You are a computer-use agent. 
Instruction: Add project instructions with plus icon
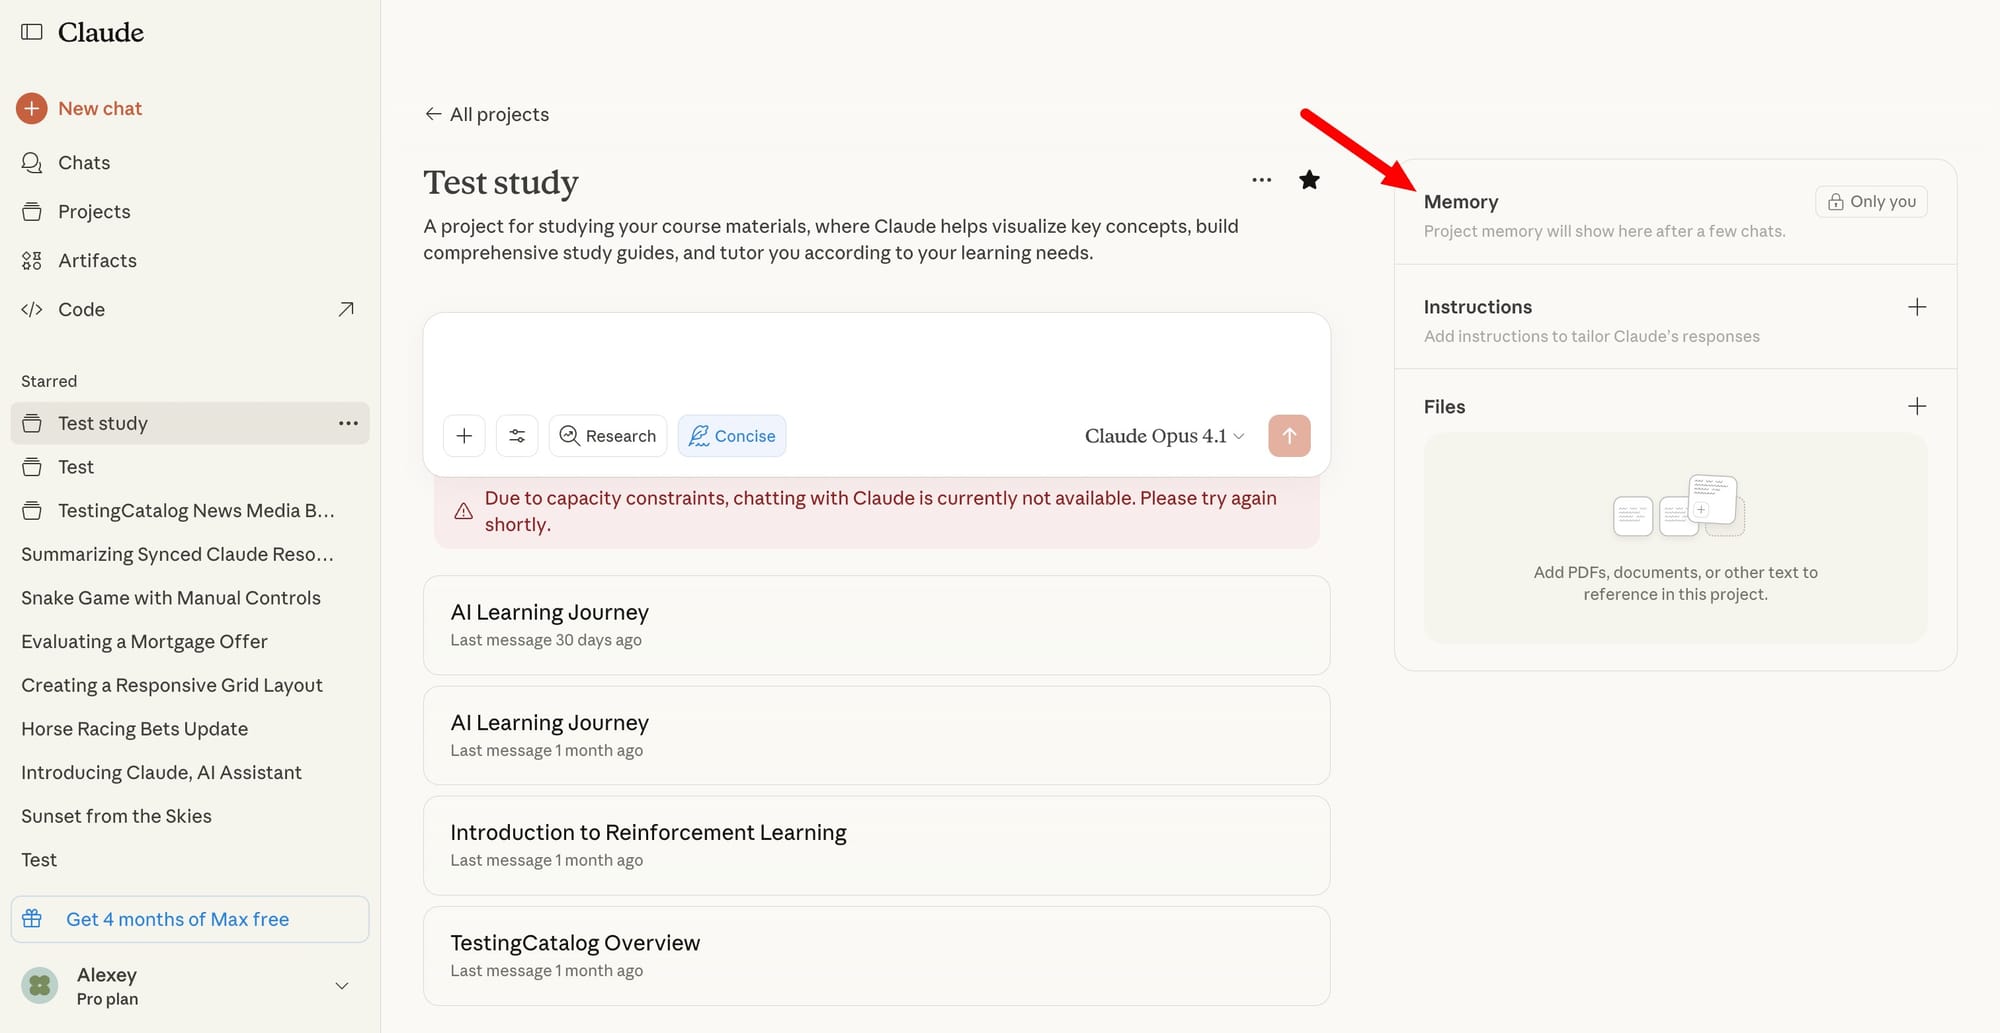[x=1916, y=307]
